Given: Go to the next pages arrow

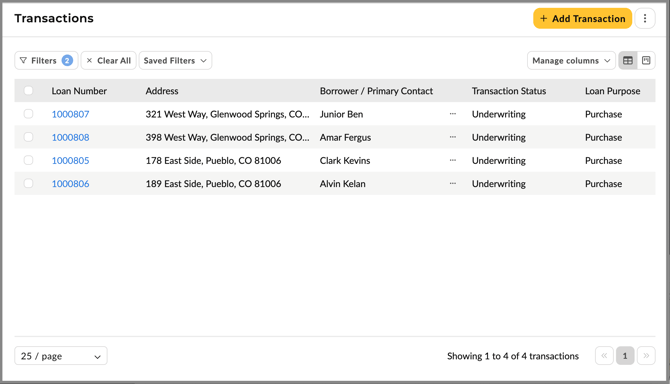Looking at the screenshot, I should (x=646, y=355).
